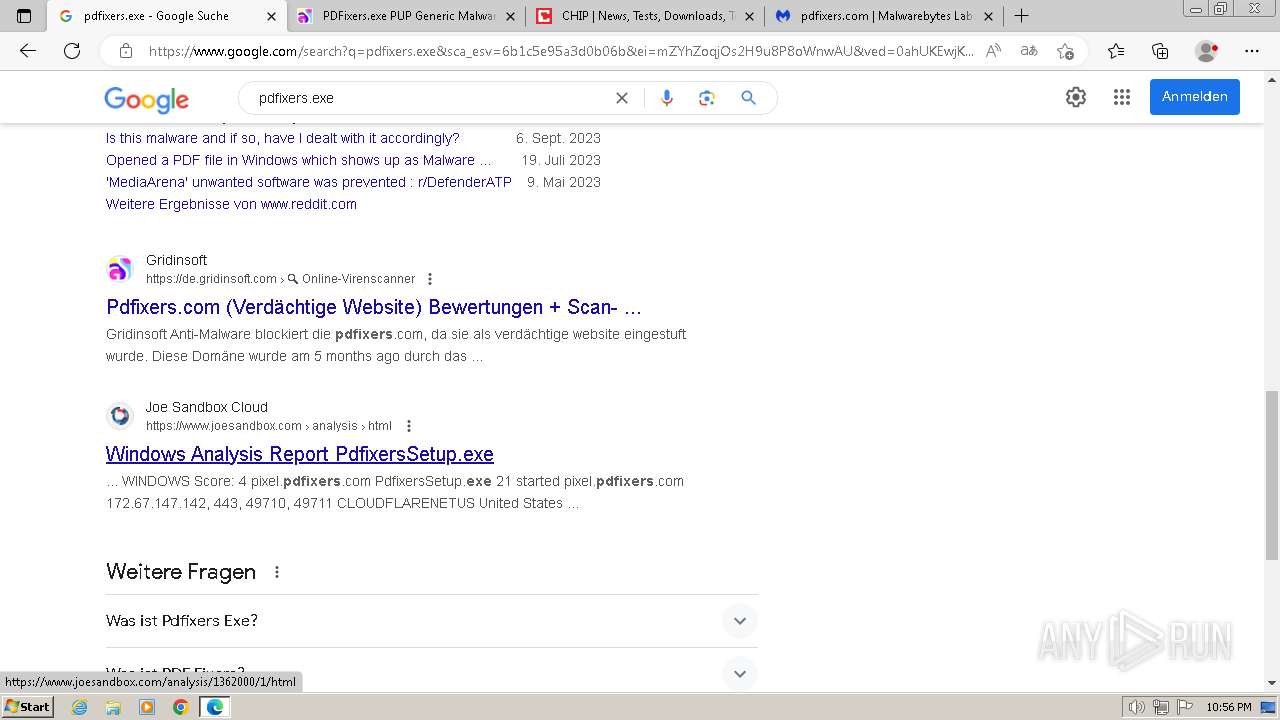Click 'Weitere Fragen' heading
The image size is (1280, 720).
click(181, 572)
